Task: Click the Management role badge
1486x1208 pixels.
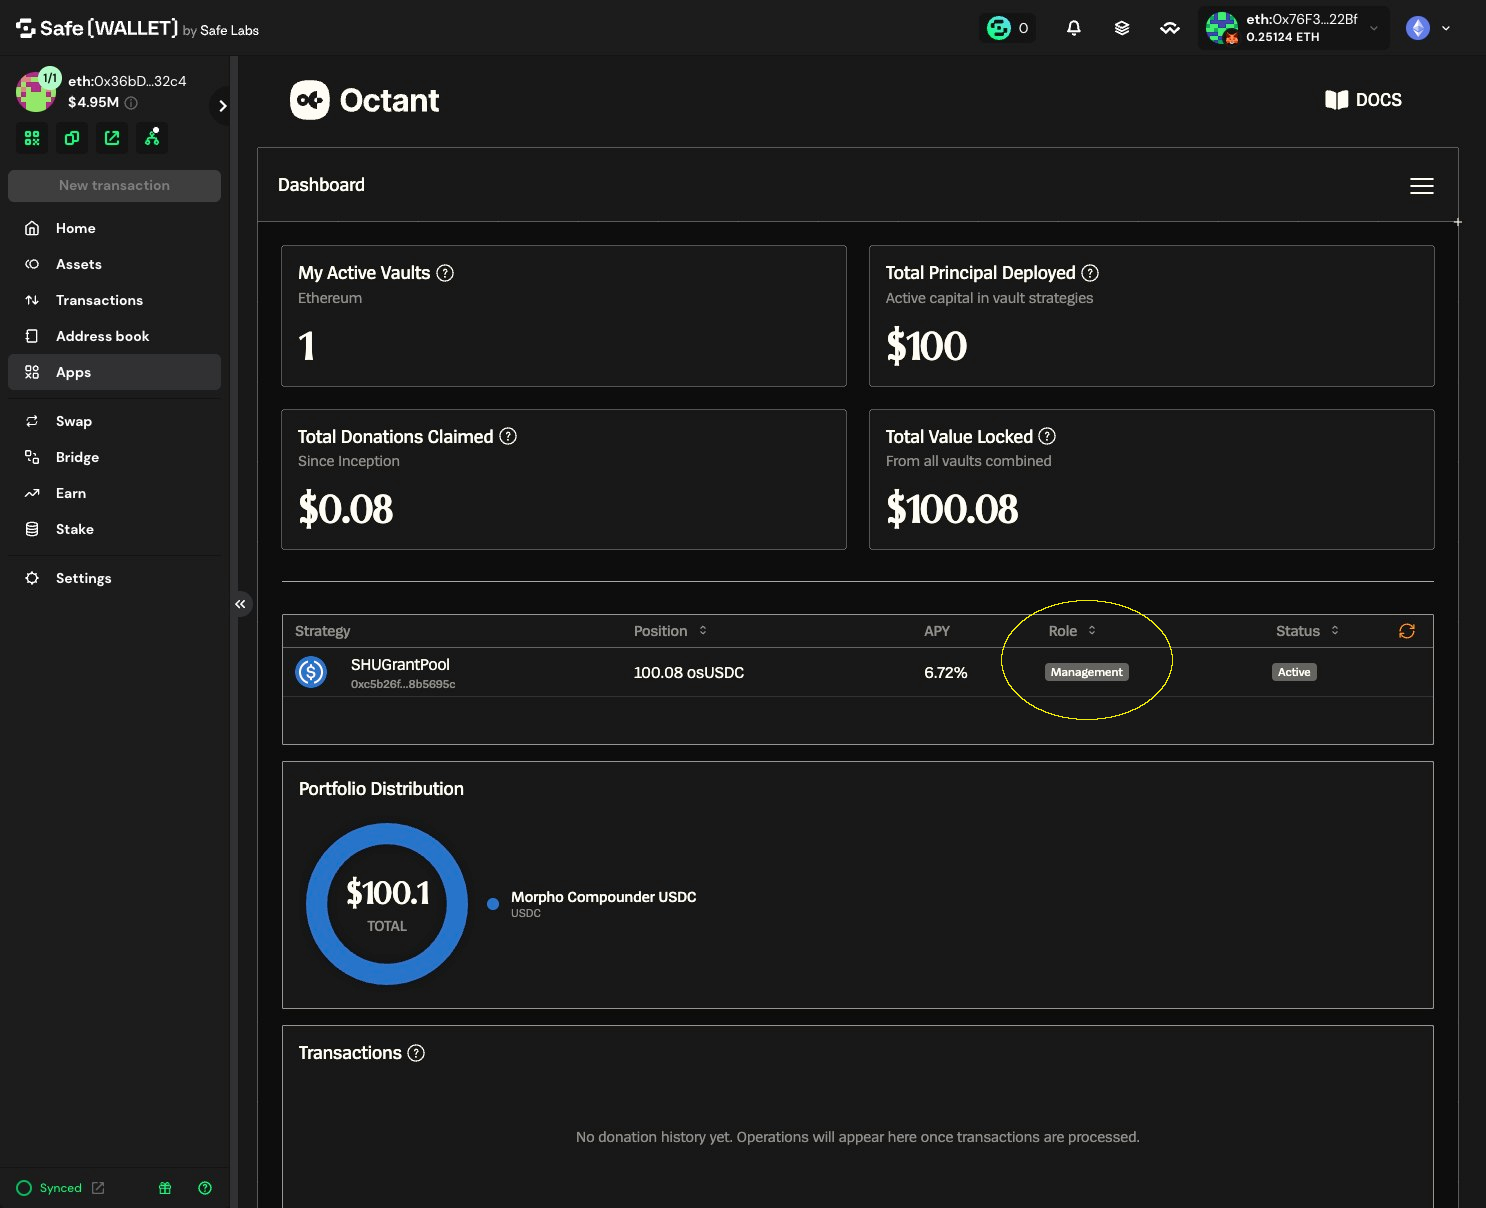Action: pyautogui.click(x=1087, y=672)
